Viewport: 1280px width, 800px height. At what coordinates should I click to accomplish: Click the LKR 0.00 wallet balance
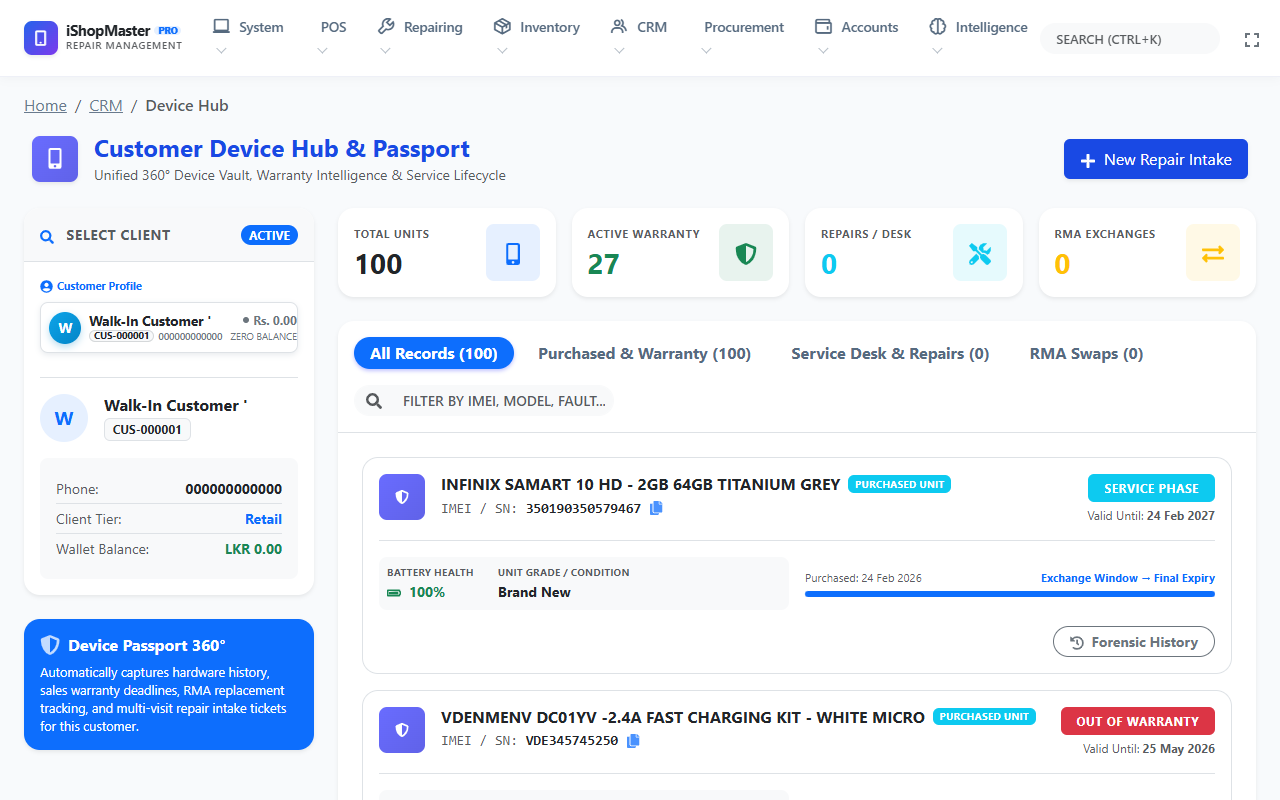pos(253,549)
